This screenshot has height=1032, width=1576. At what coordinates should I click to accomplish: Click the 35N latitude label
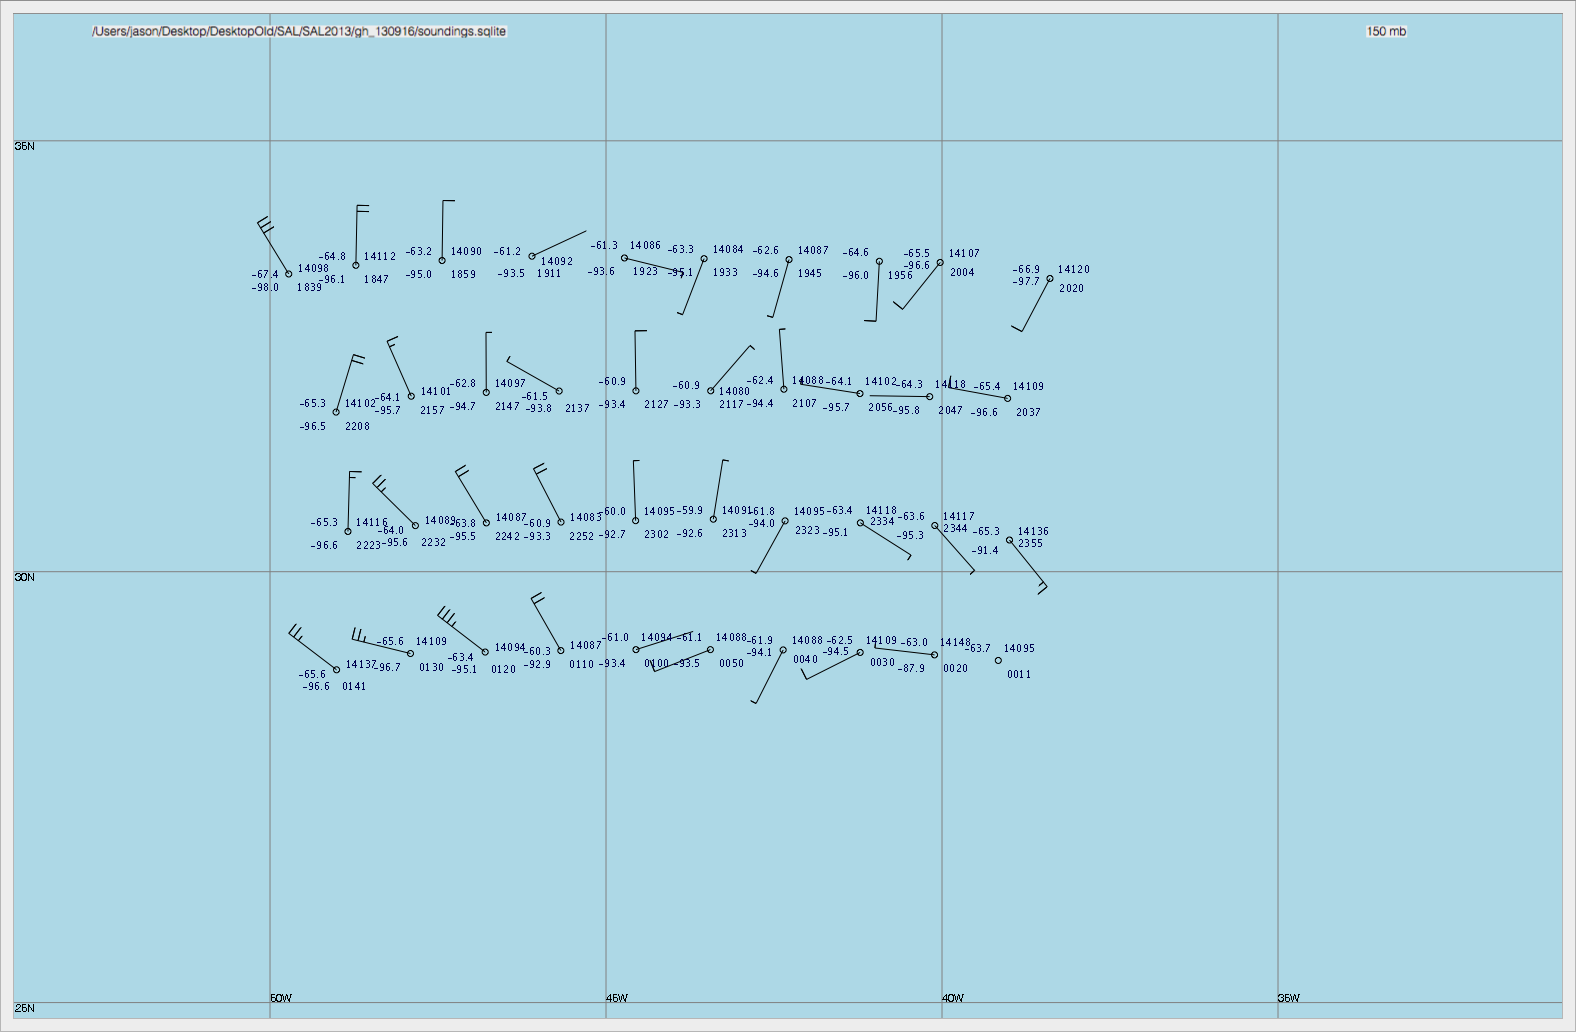click(24, 146)
